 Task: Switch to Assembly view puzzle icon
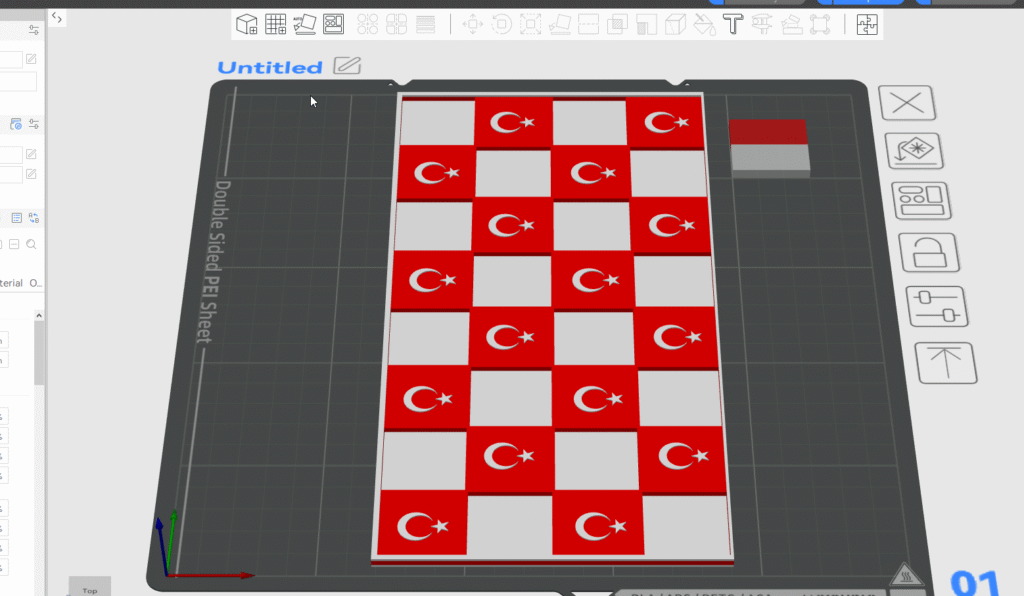coord(866,24)
